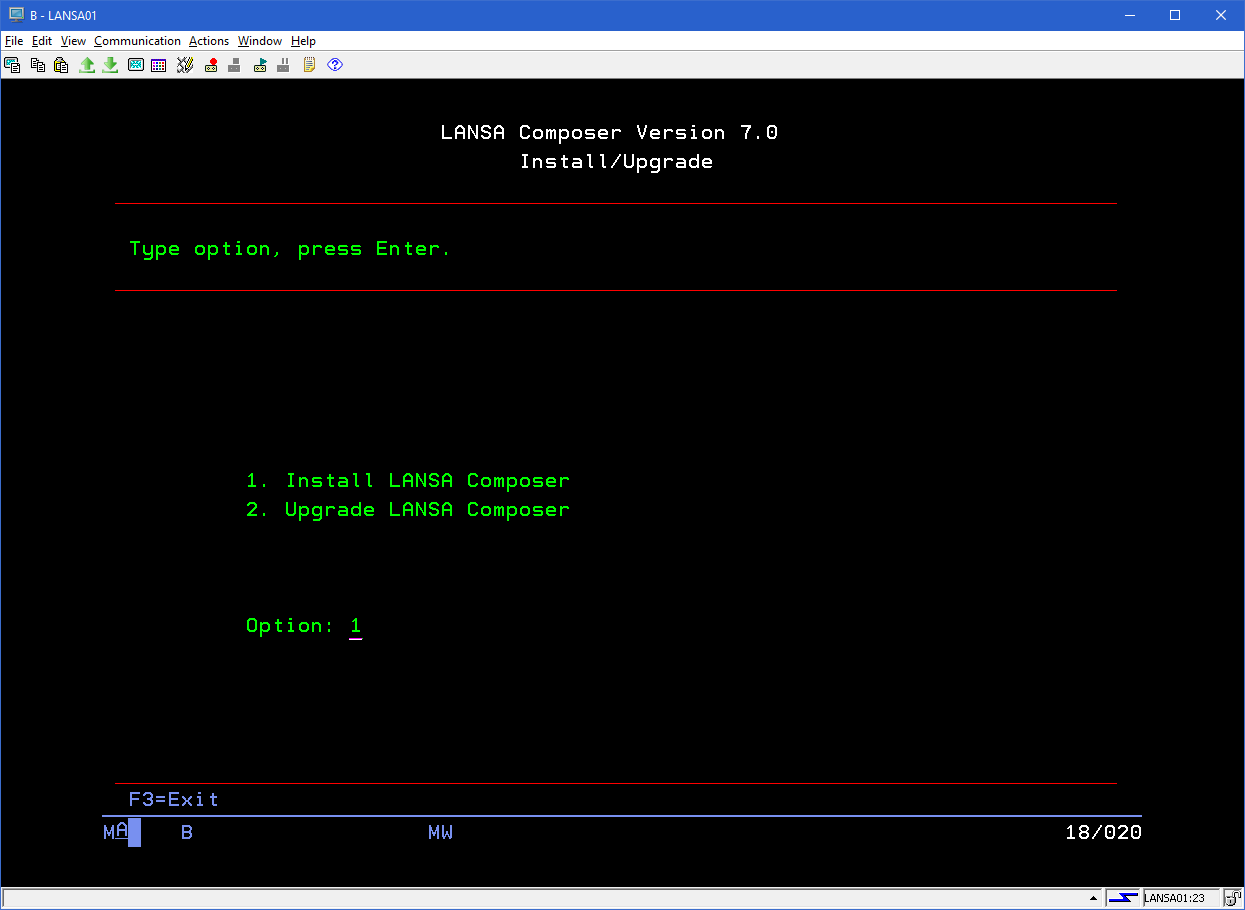
Task: Click the stop macro square icon
Action: (234, 65)
